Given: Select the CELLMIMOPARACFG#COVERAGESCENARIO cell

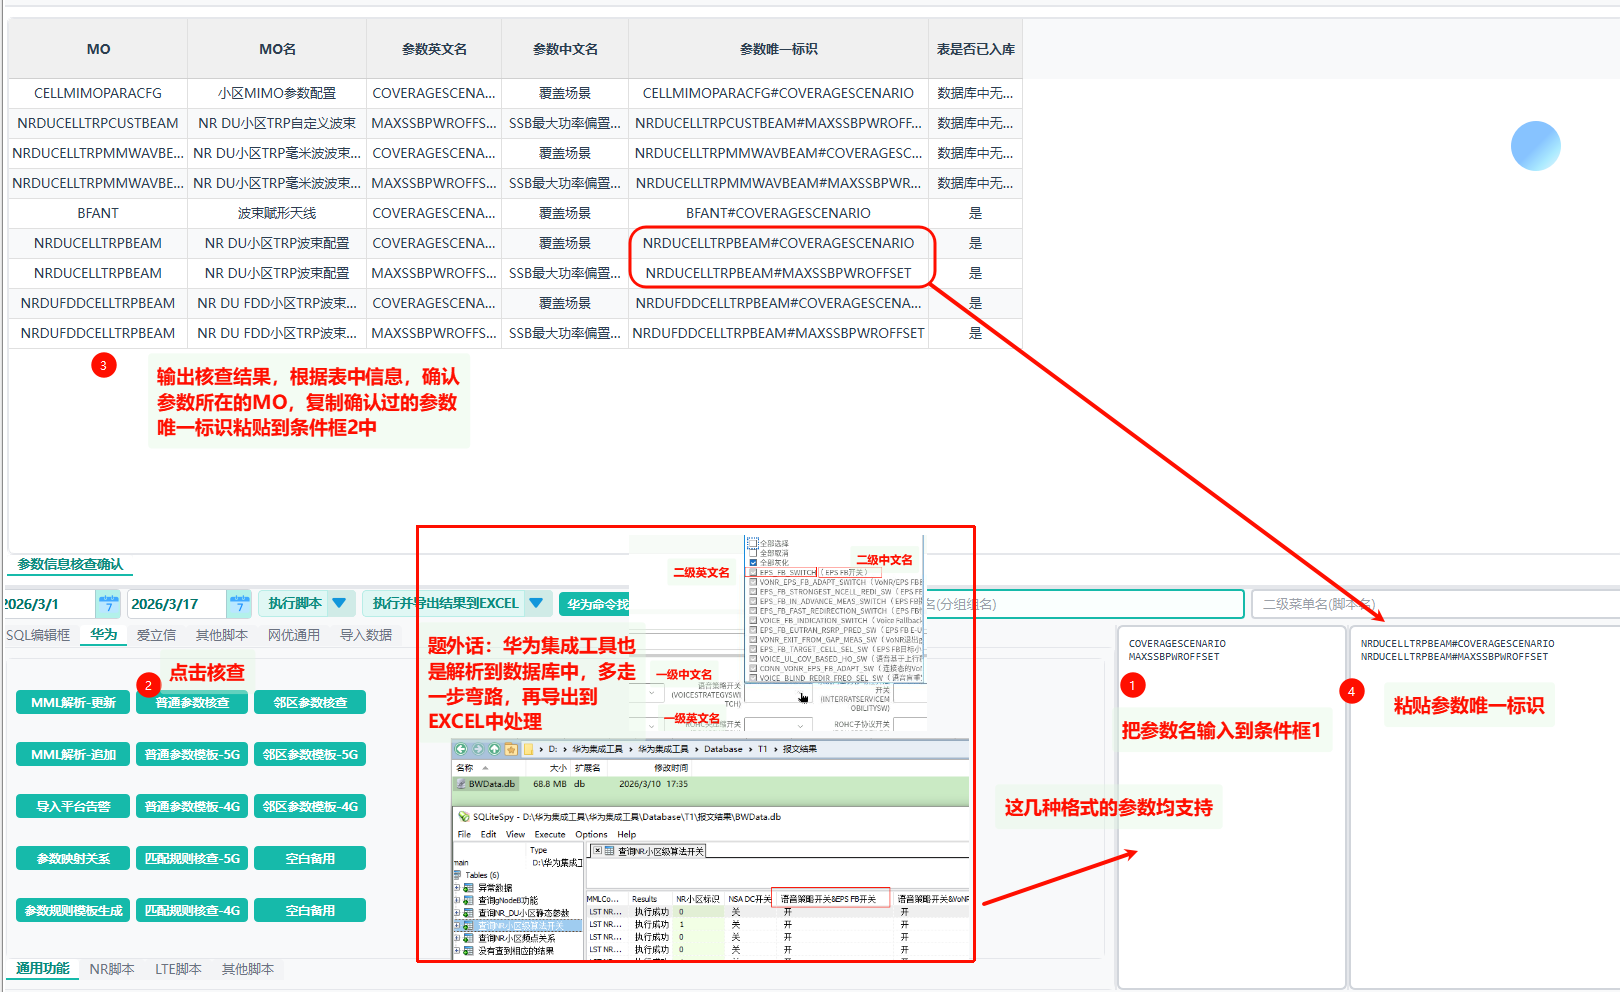Looking at the screenshot, I should [778, 93].
